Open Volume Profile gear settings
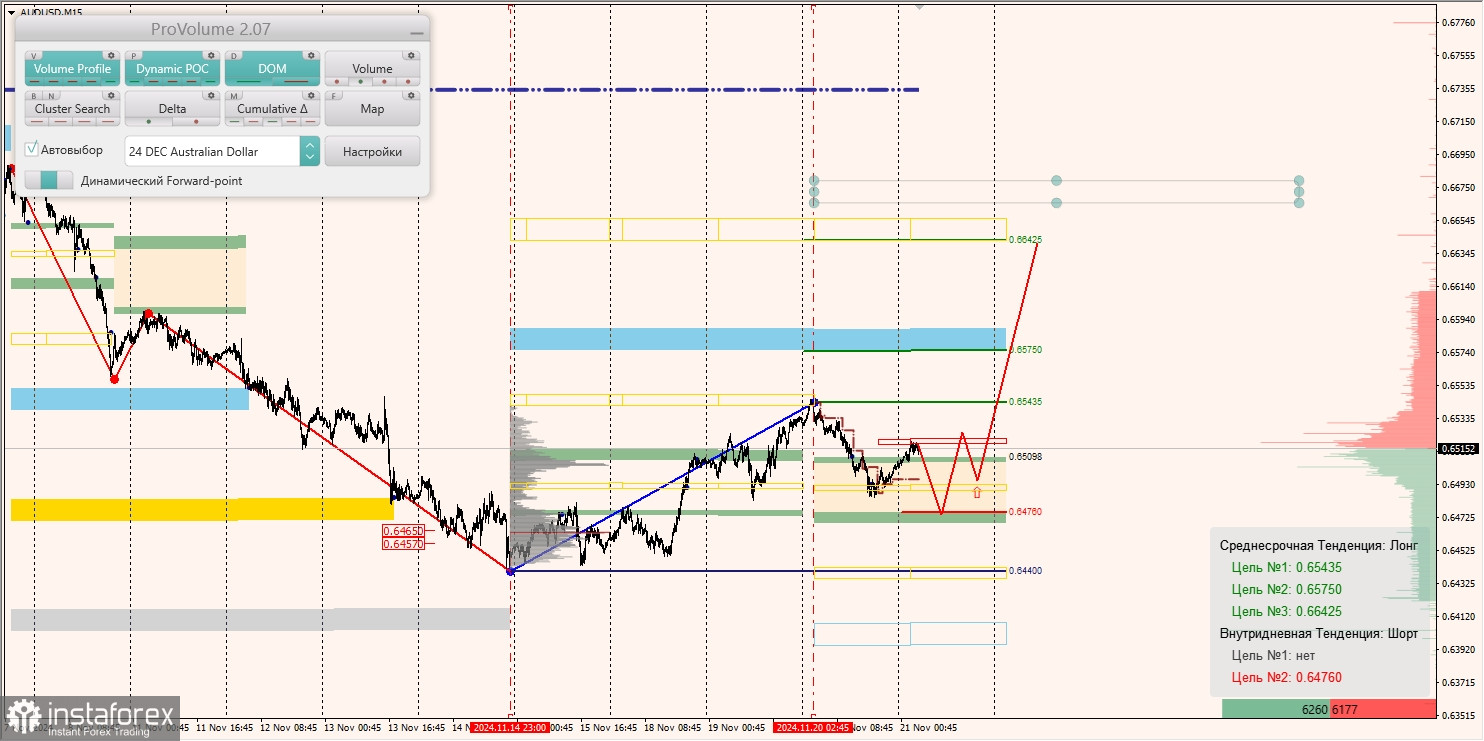 pos(111,55)
